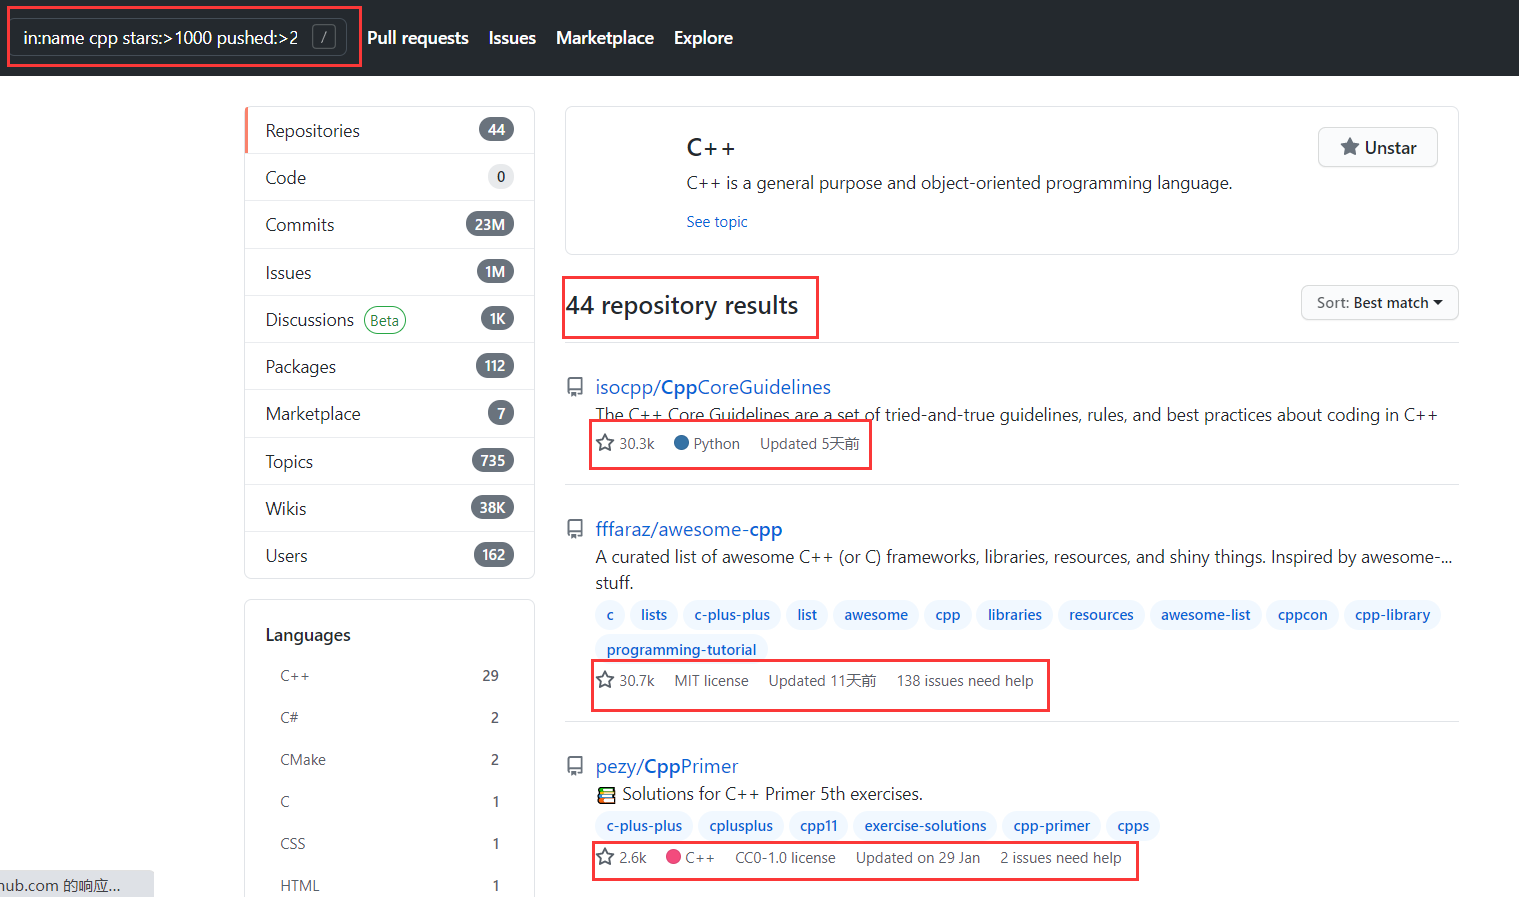The image size is (1519, 897).
Task: Click the cpp11 topic tag
Action: click(x=818, y=825)
